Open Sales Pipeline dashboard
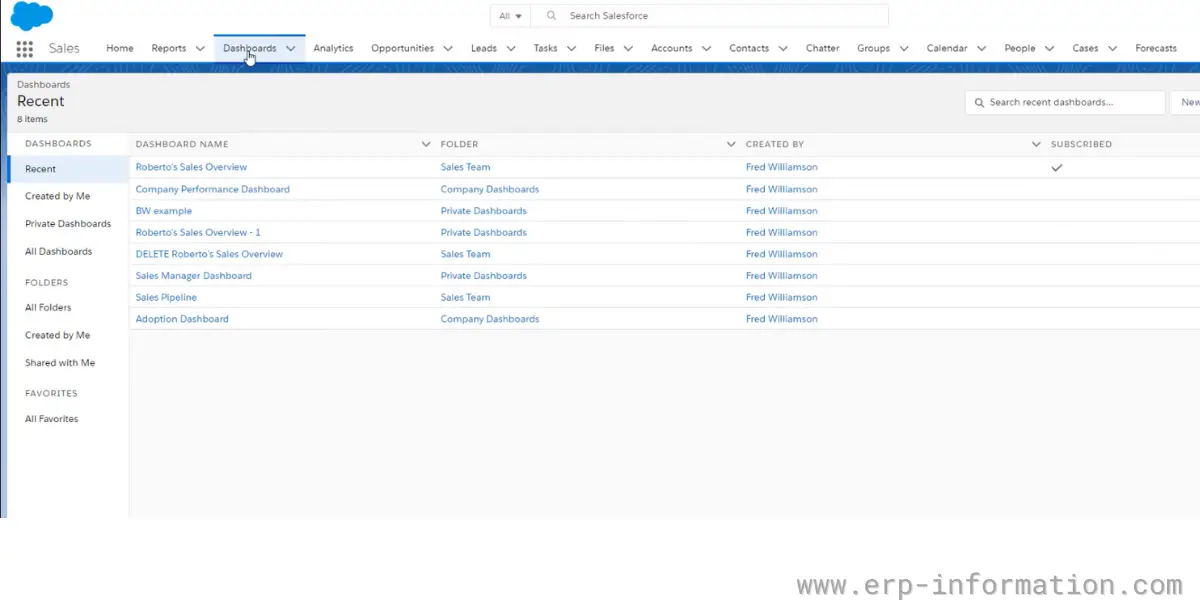1200x600 pixels. (x=166, y=297)
